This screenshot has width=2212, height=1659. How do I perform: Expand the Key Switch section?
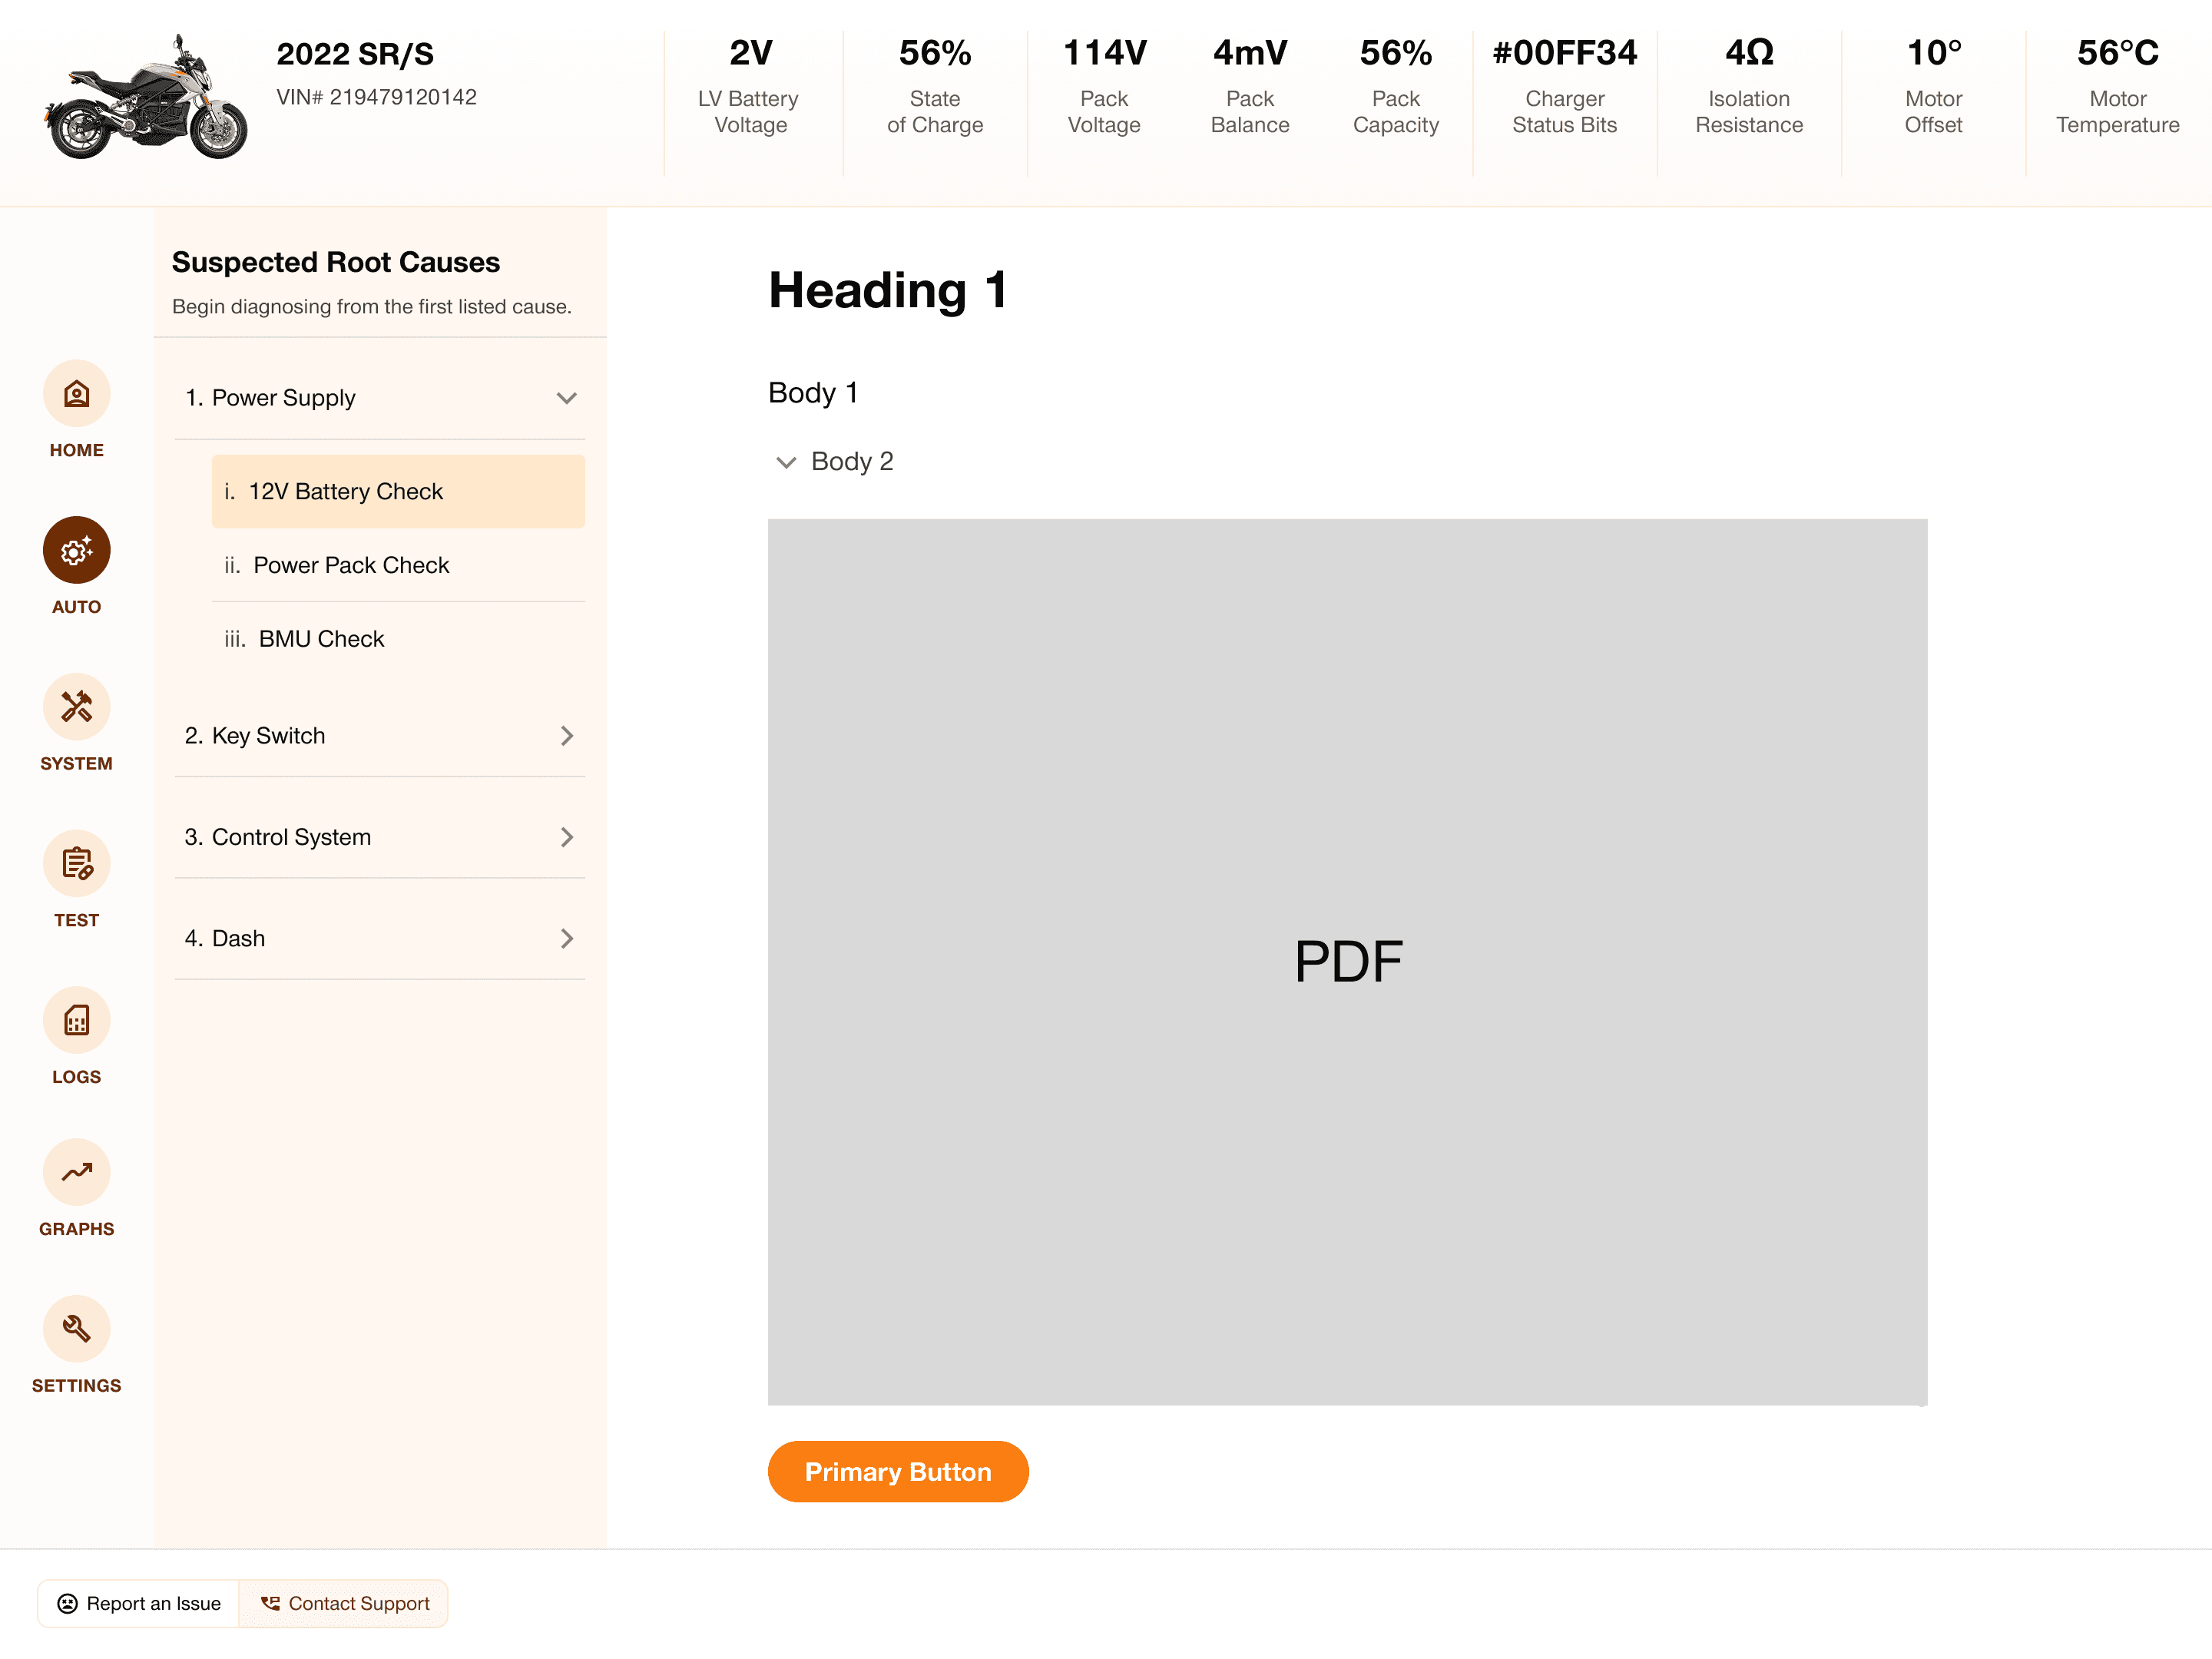point(566,736)
